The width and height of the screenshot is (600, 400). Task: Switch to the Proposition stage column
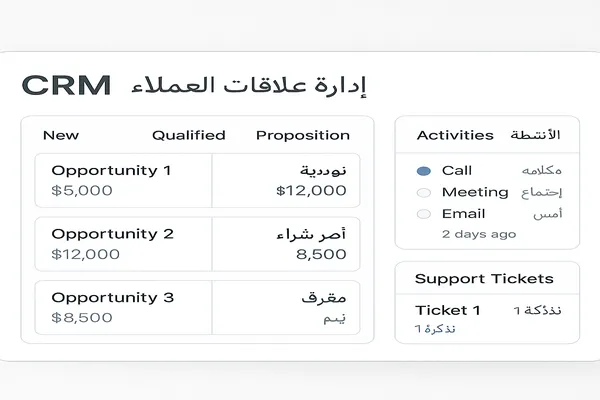point(303,135)
